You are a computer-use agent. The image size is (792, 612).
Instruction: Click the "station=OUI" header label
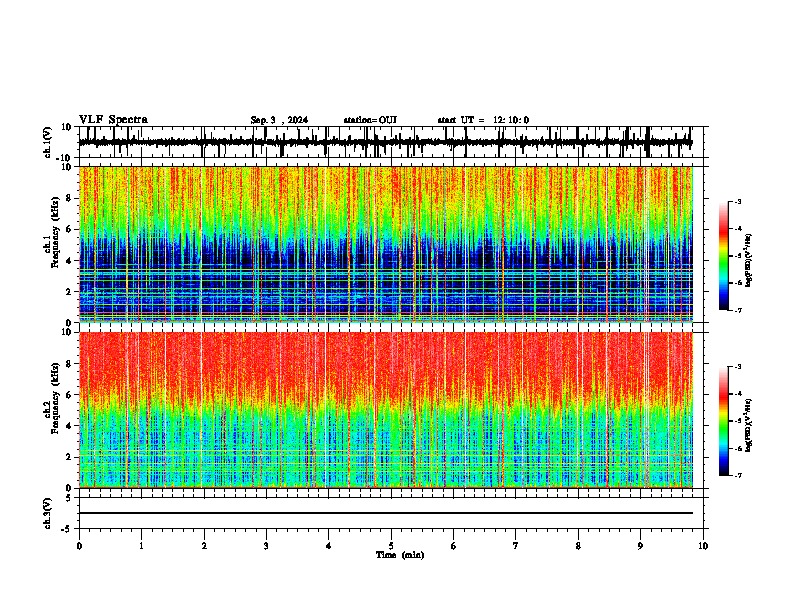[x=370, y=120]
